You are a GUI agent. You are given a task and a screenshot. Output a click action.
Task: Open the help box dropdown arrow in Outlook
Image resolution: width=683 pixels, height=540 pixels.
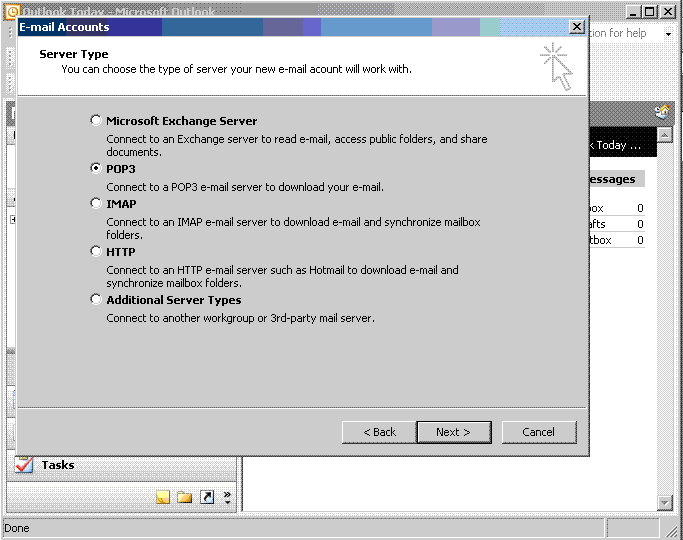coord(668,34)
